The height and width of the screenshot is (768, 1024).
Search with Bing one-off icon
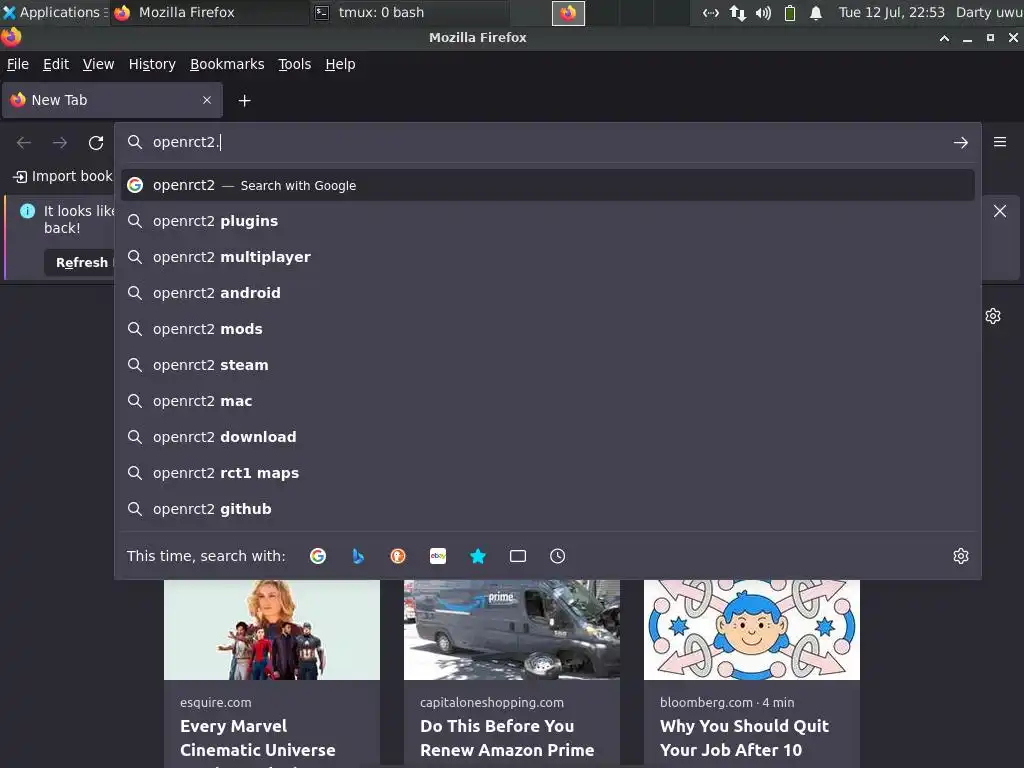pos(358,556)
